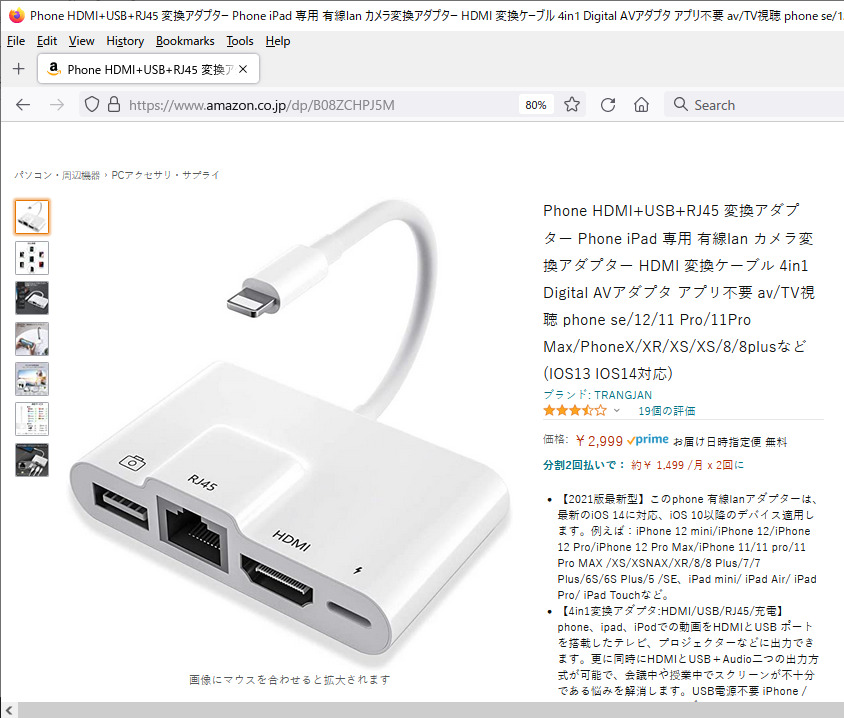Viewport: 844px width, 718px height.
Task: Click the forward navigation arrow
Action: click(57, 104)
